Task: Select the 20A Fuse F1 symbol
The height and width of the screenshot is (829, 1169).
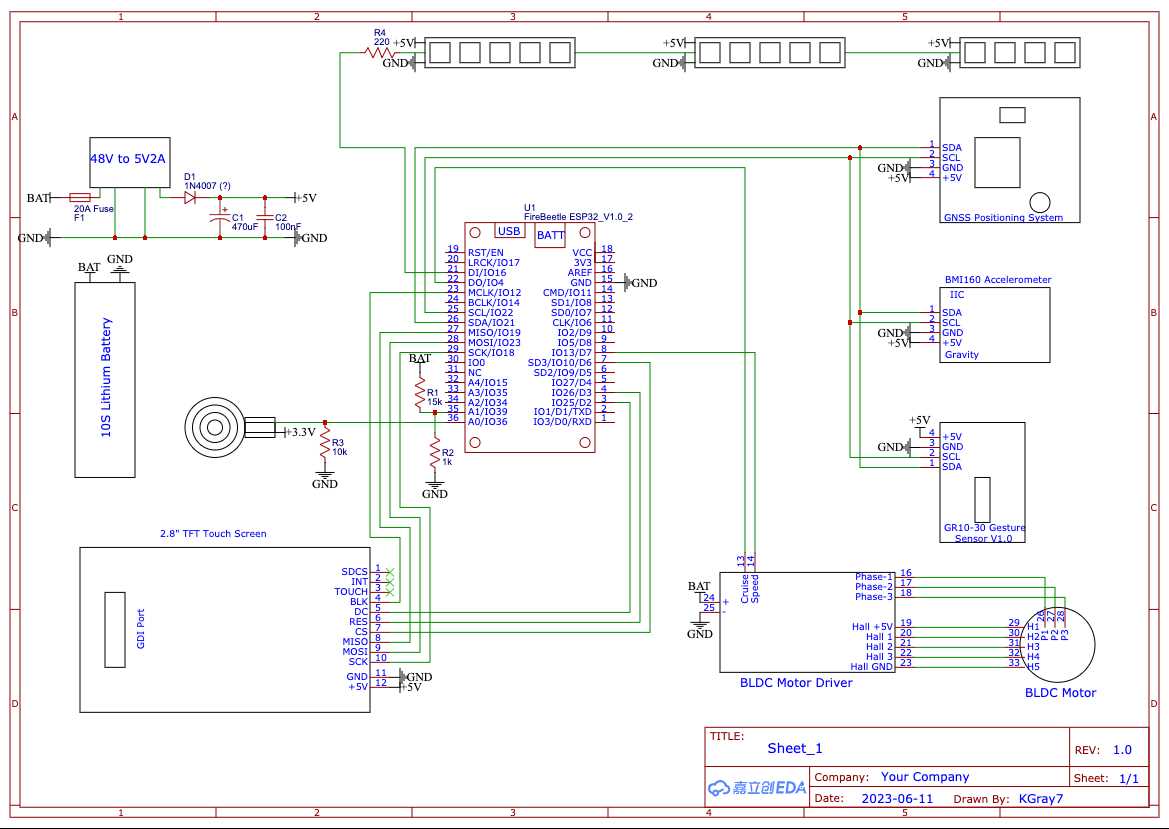Action: pos(80,198)
